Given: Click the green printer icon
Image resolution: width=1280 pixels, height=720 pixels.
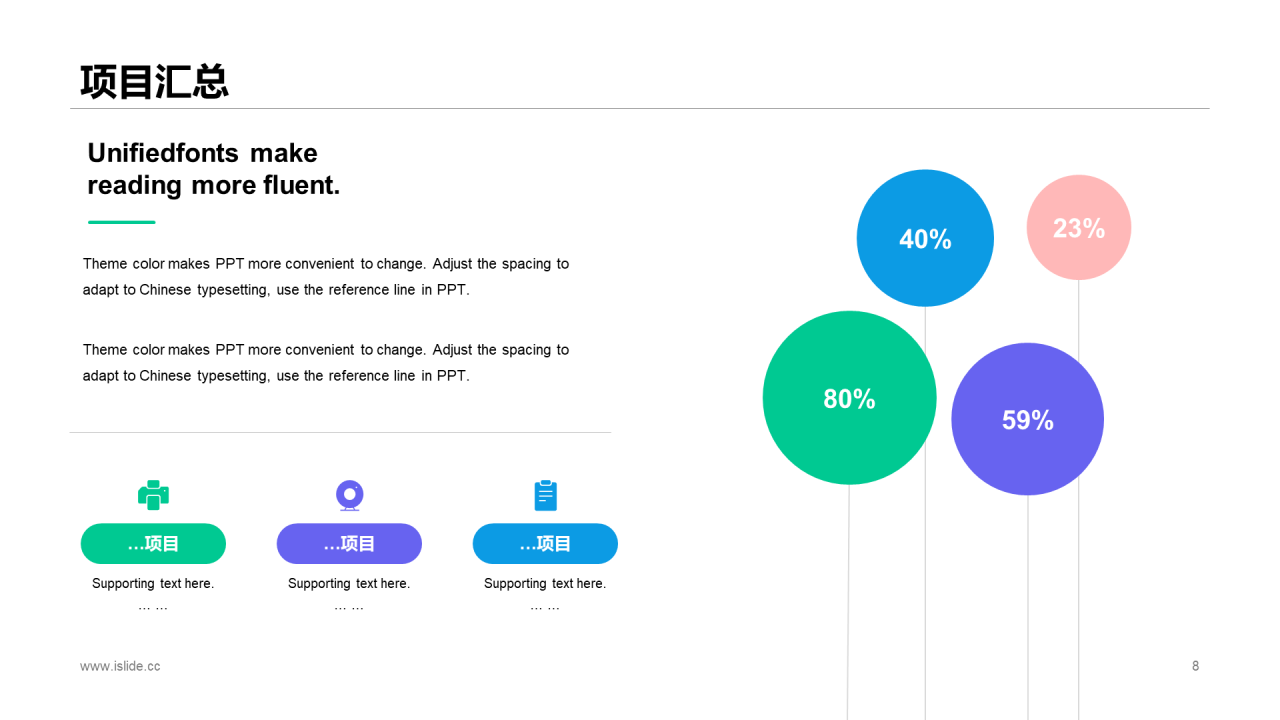Looking at the screenshot, I should pyautogui.click(x=153, y=495).
